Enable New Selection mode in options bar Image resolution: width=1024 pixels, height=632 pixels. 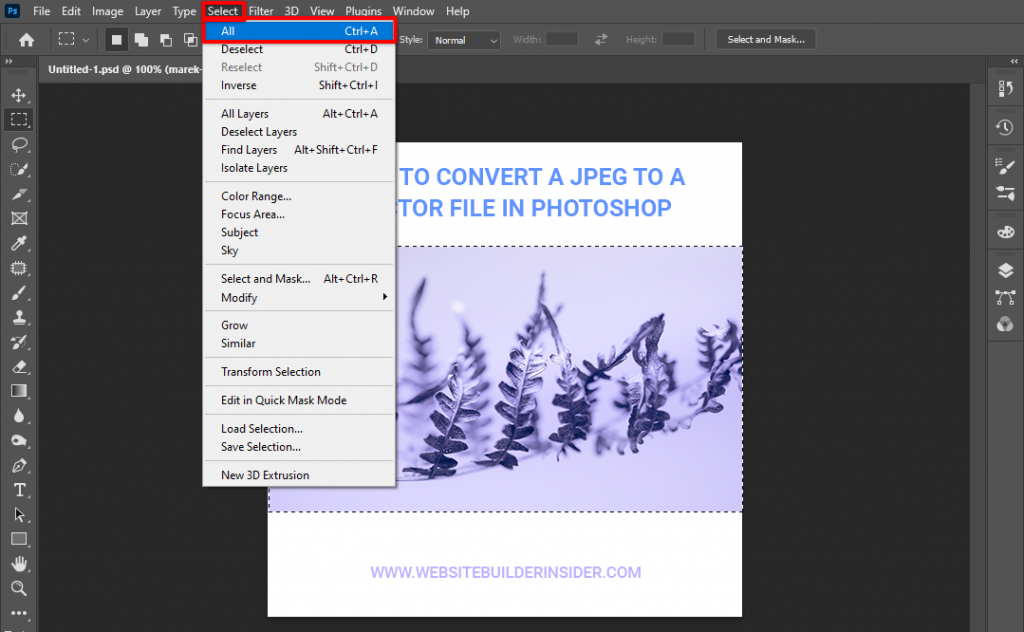[x=117, y=40]
